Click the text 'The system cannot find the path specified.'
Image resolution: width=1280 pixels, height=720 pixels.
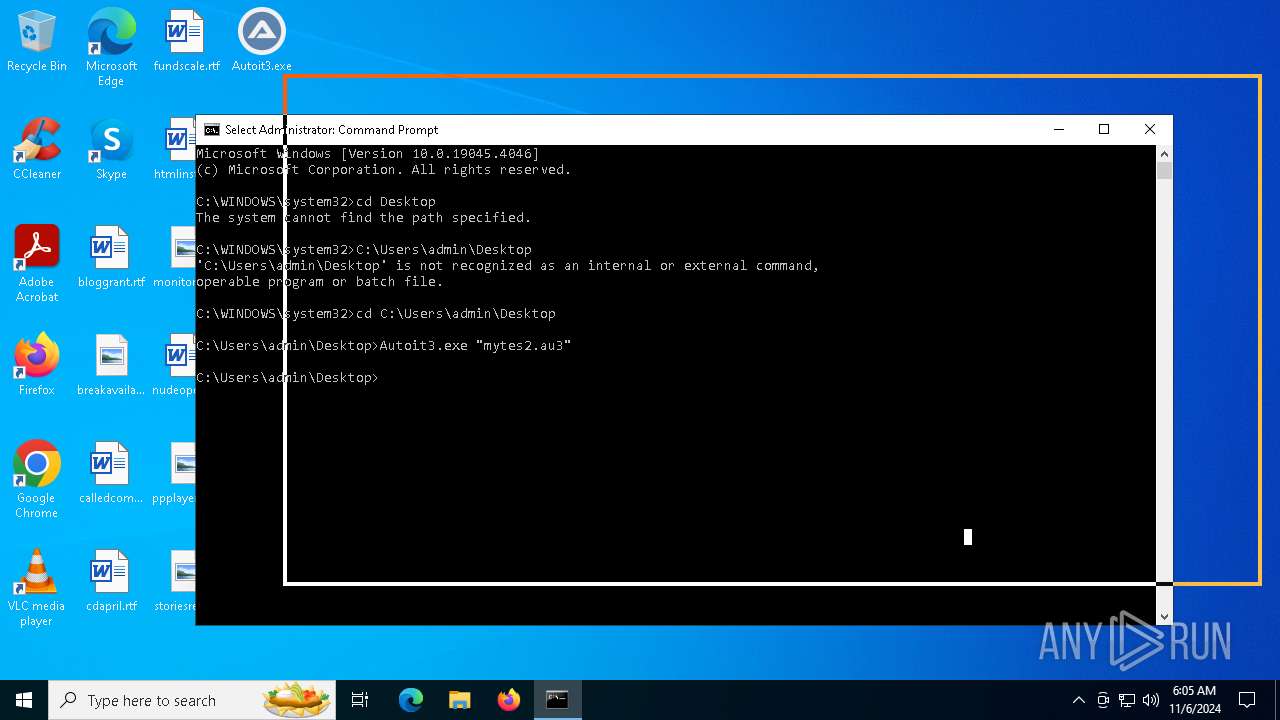(364, 218)
